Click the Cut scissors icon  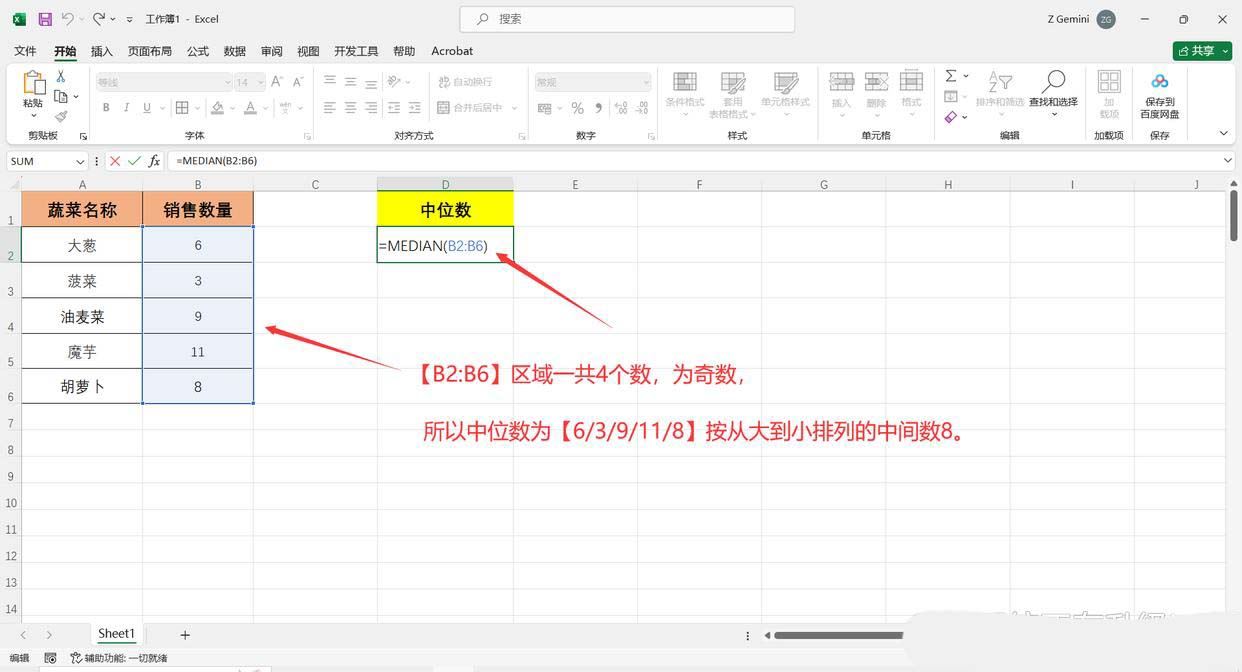[60, 77]
